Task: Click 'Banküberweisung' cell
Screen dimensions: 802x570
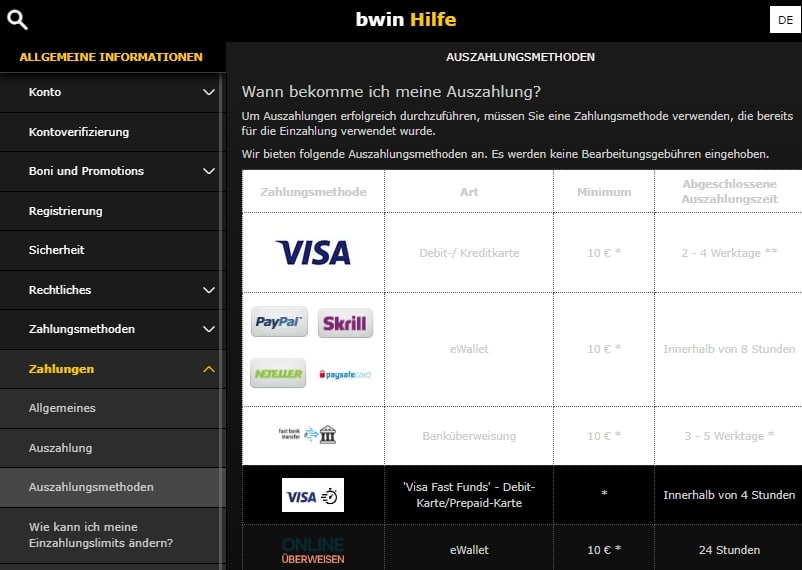Action: (x=469, y=436)
